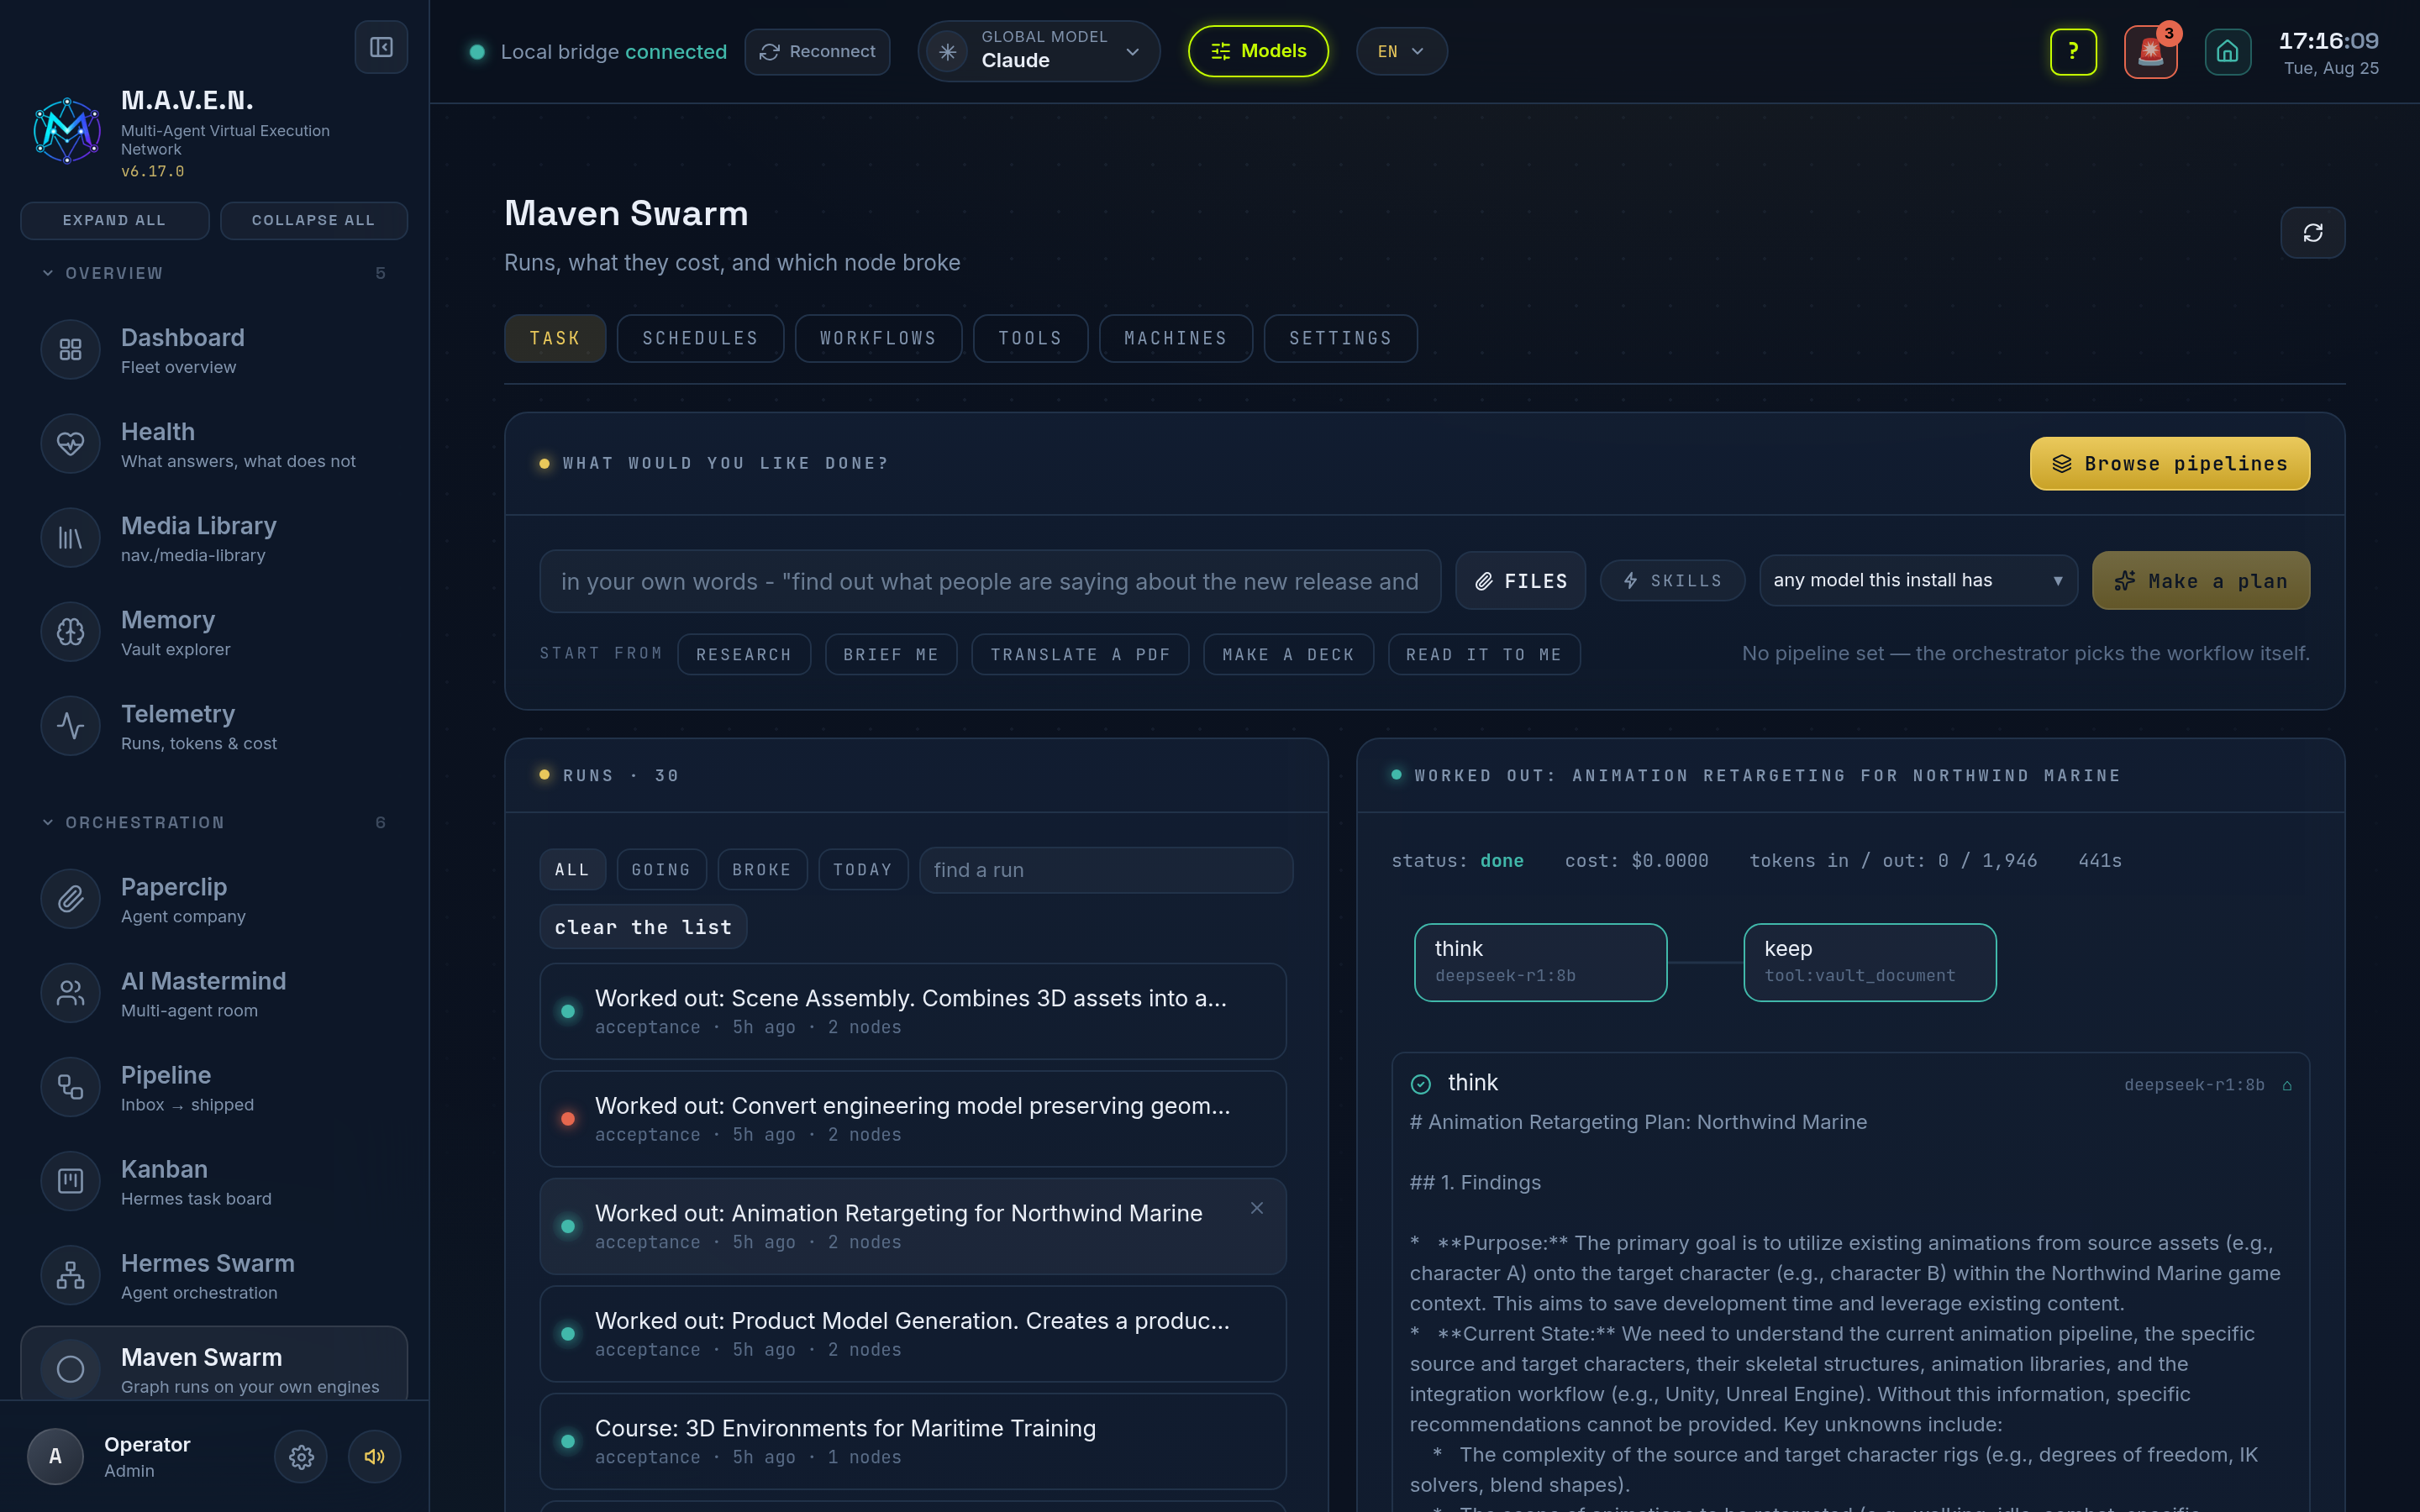Open the help question mark icon
The image size is (2420, 1512).
(x=2073, y=51)
